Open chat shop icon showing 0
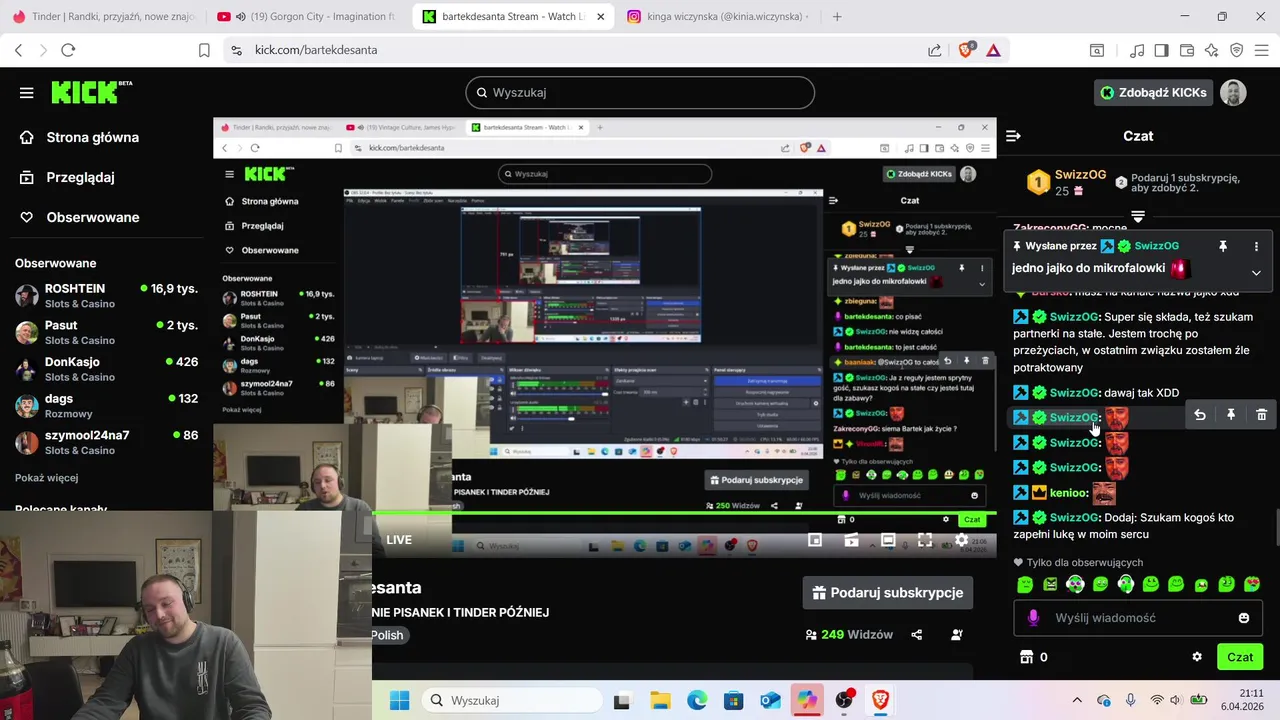The height and width of the screenshot is (720, 1280). [x=1033, y=657]
